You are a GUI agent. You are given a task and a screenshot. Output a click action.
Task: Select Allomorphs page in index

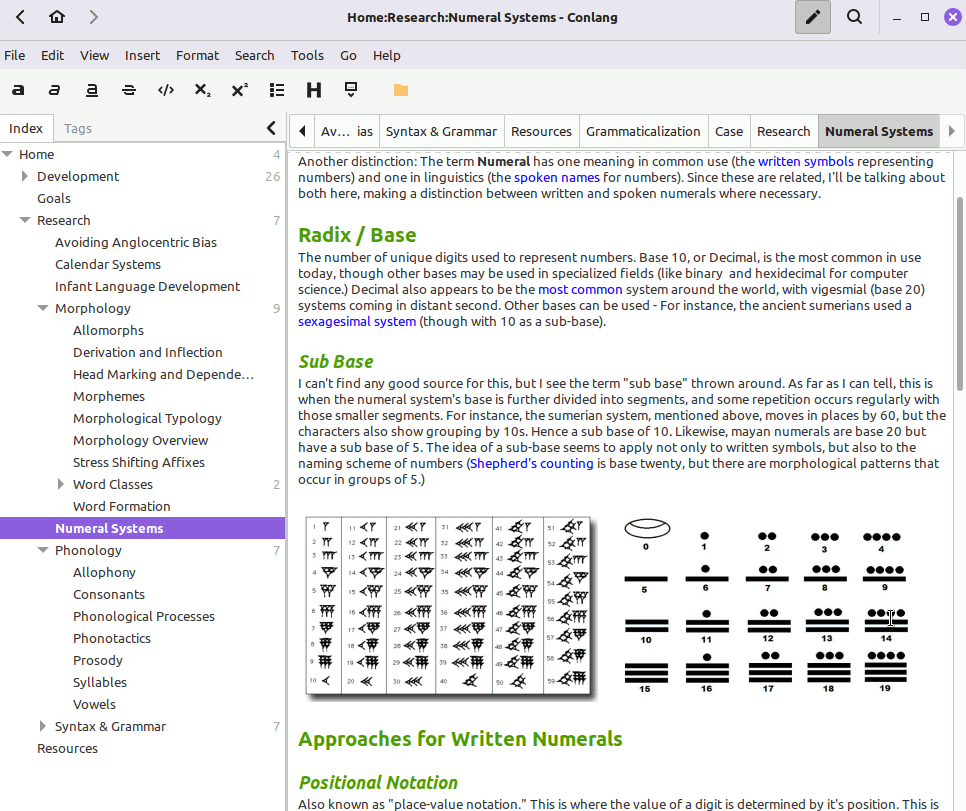[108, 330]
